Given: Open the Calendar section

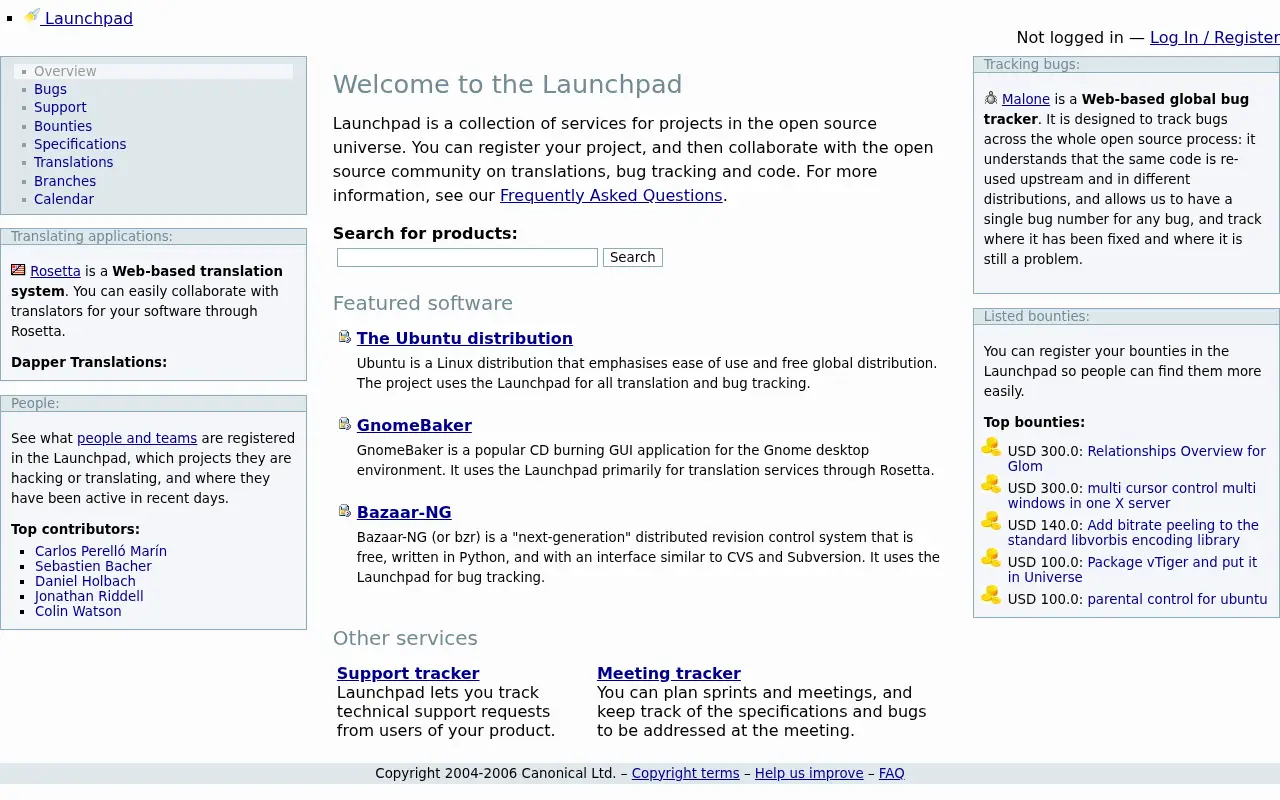Looking at the screenshot, I should pos(64,199).
